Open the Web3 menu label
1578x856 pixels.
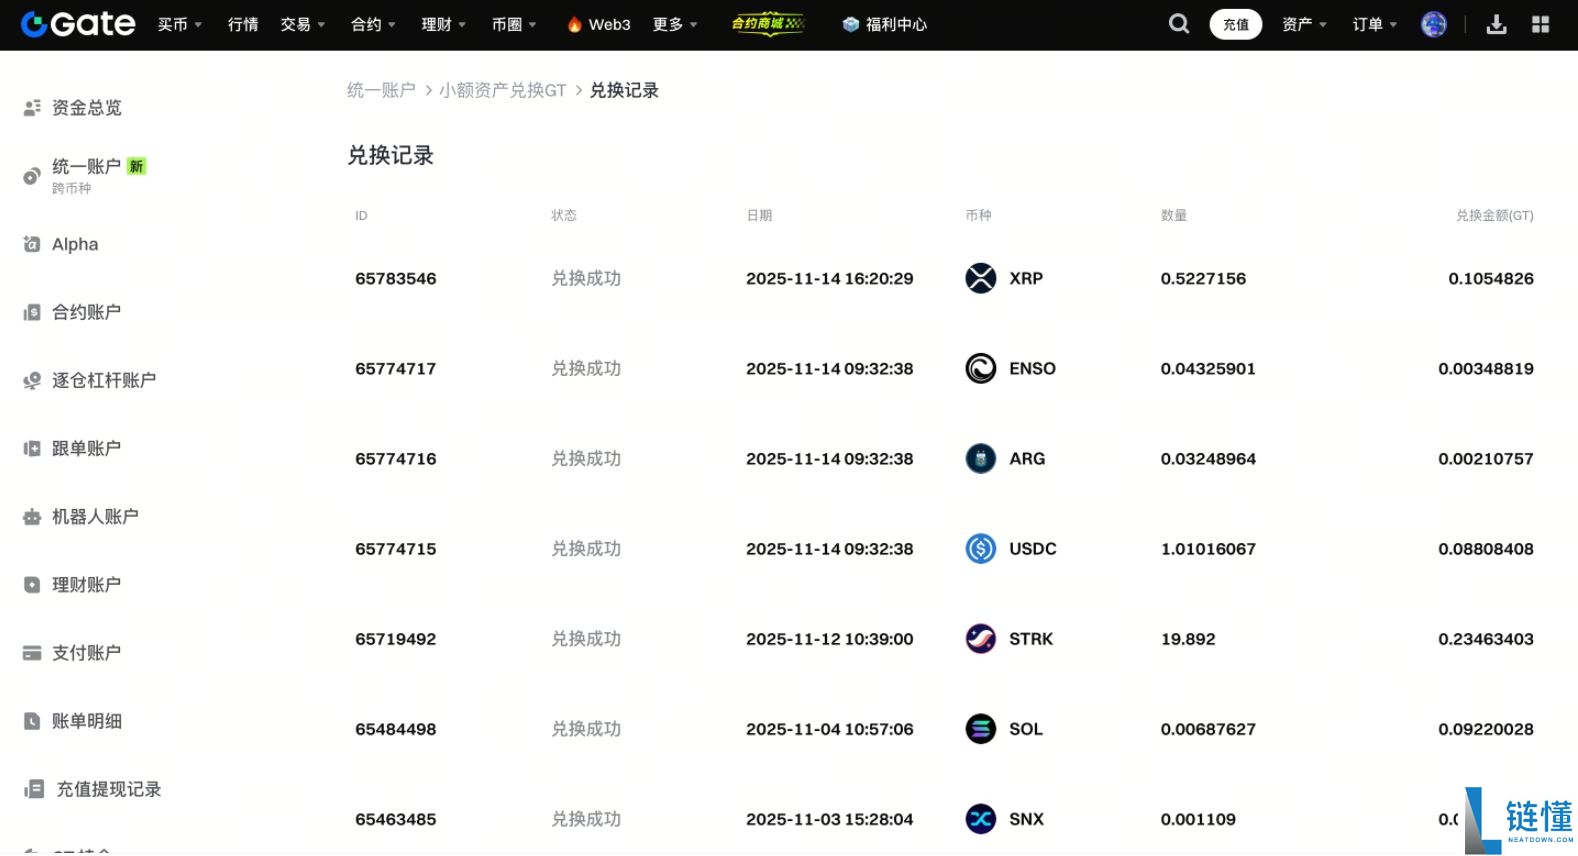click(609, 24)
